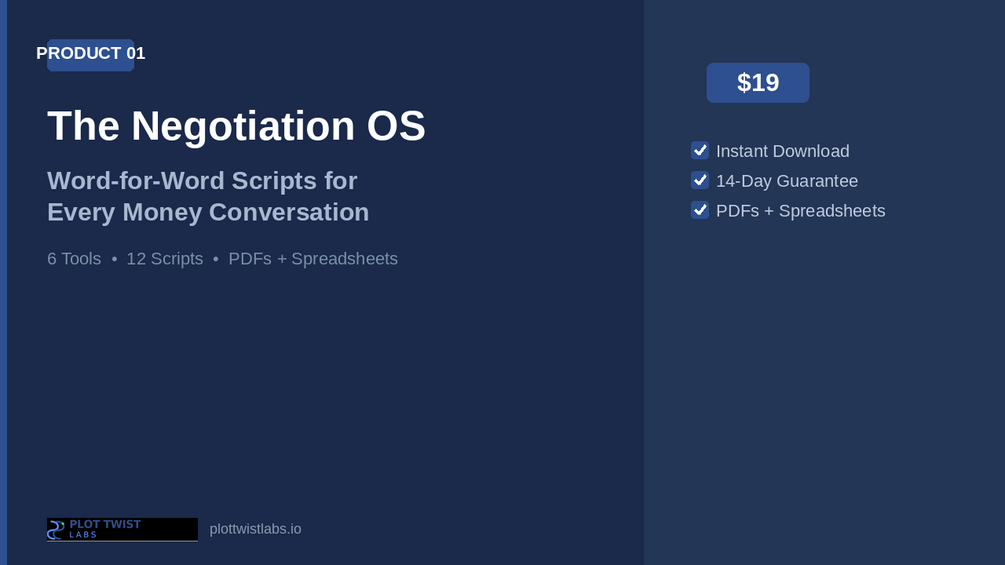Toggle the Instant Download checkbox
The height and width of the screenshot is (565, 1005).
700,151
